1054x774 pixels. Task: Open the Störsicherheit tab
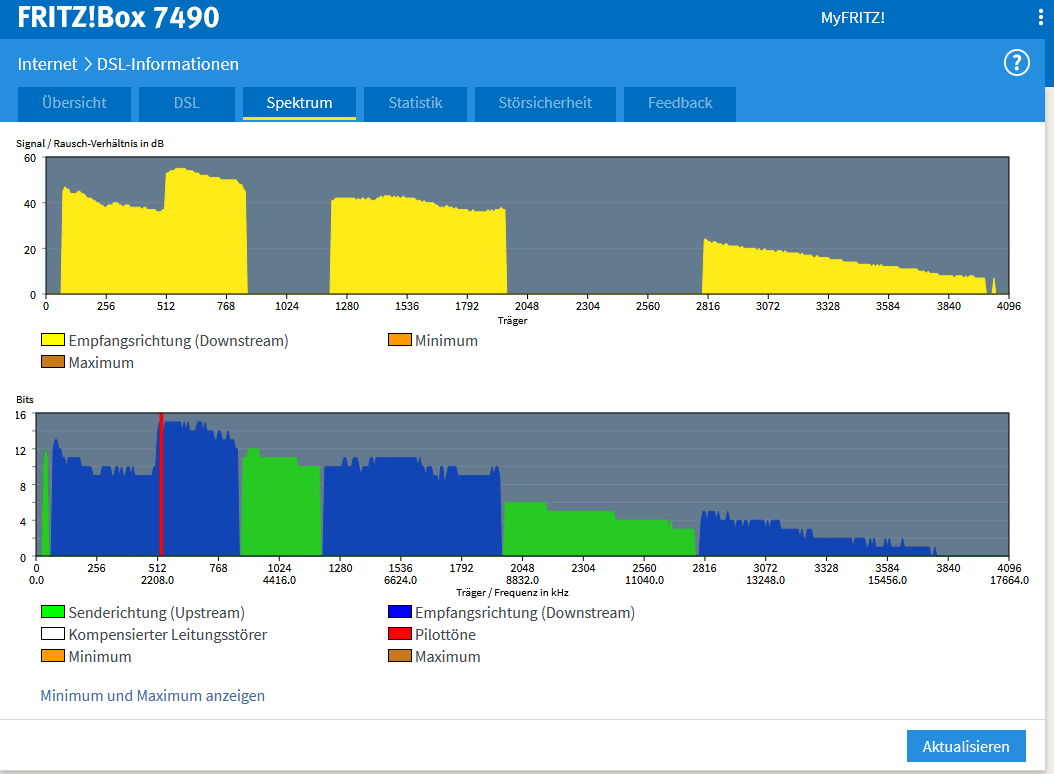(x=545, y=104)
